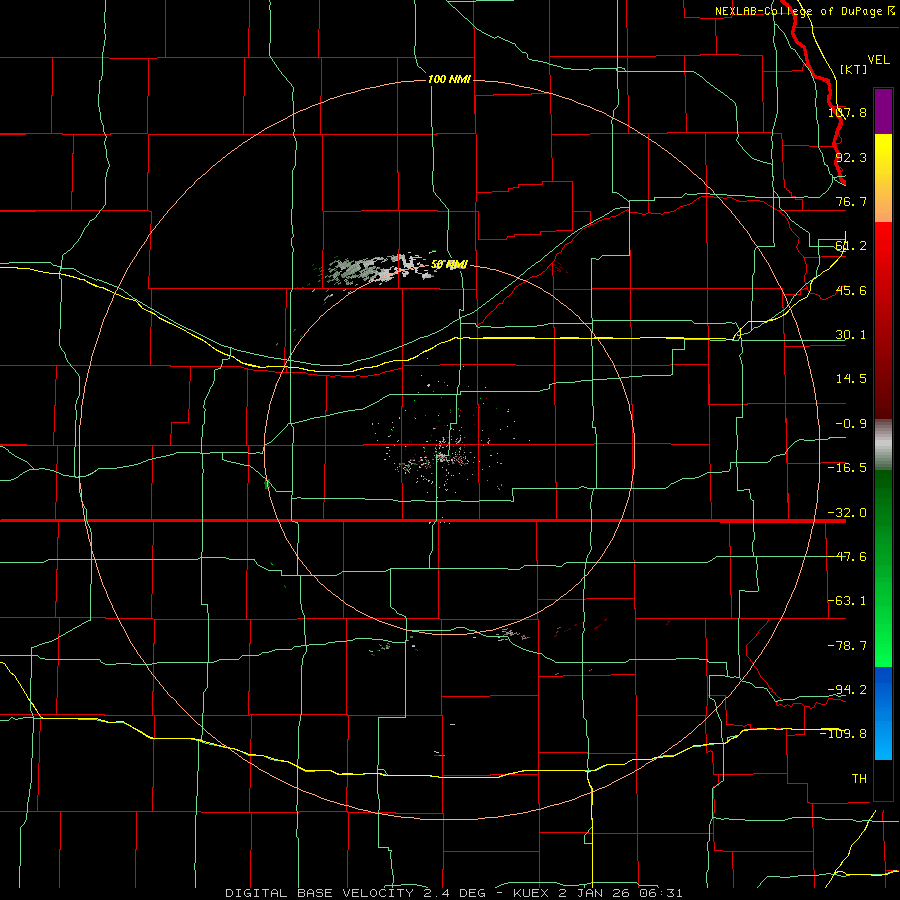Viewport: 900px width, 900px height.
Task: Pick the gray near-zero segment of the color bar
Action: [883, 445]
